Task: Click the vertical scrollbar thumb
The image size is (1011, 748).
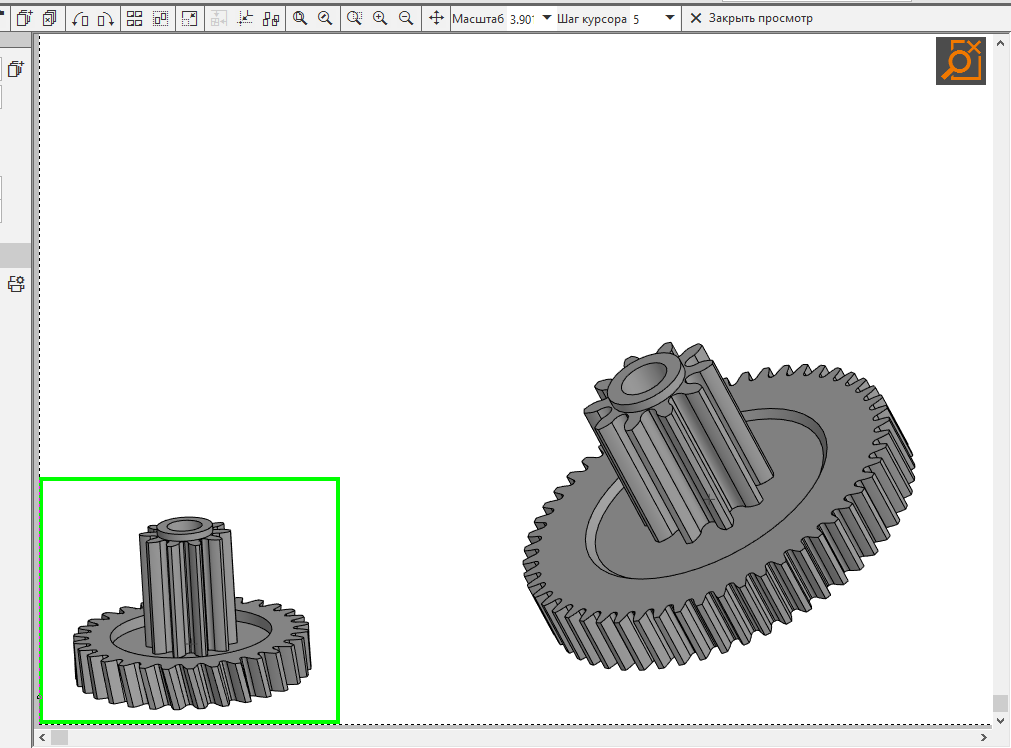Action: click(1000, 702)
